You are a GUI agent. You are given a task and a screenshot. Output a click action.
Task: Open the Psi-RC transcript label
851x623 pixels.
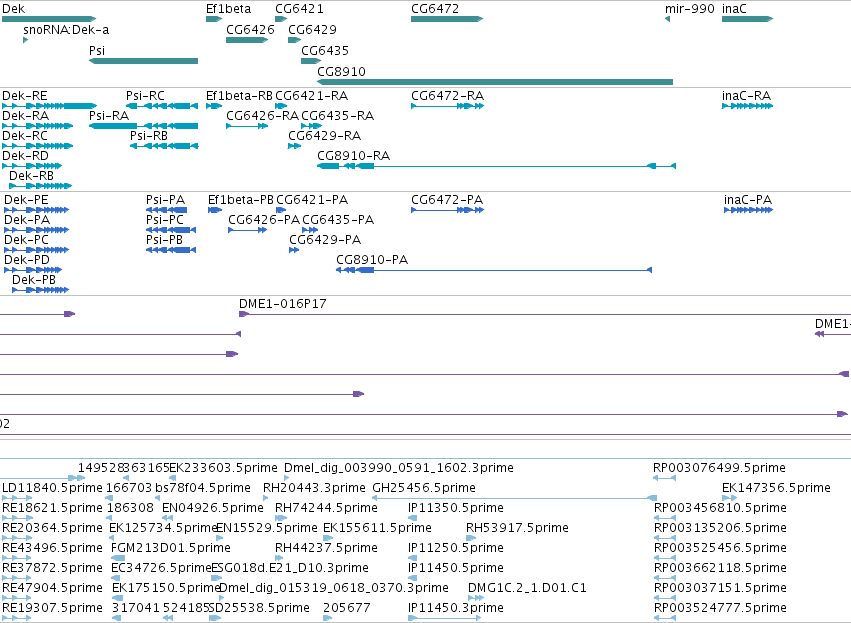[145, 96]
